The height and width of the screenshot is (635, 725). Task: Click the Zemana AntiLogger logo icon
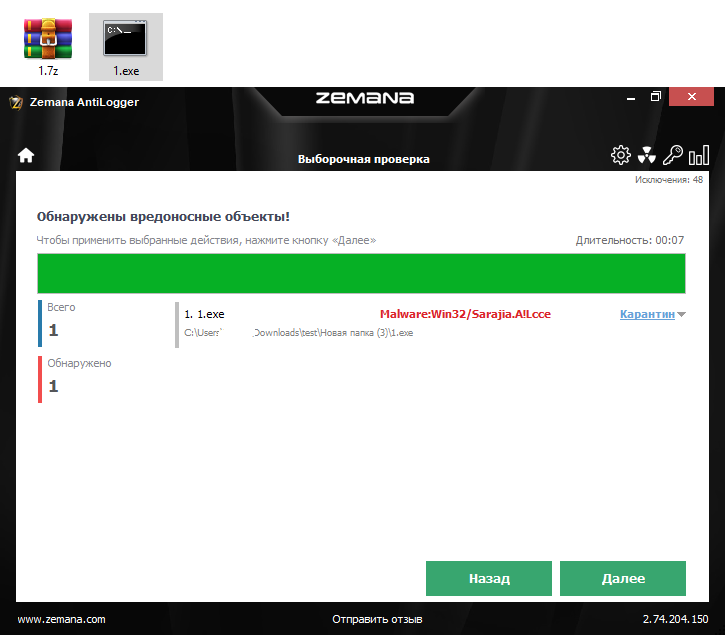[16, 102]
